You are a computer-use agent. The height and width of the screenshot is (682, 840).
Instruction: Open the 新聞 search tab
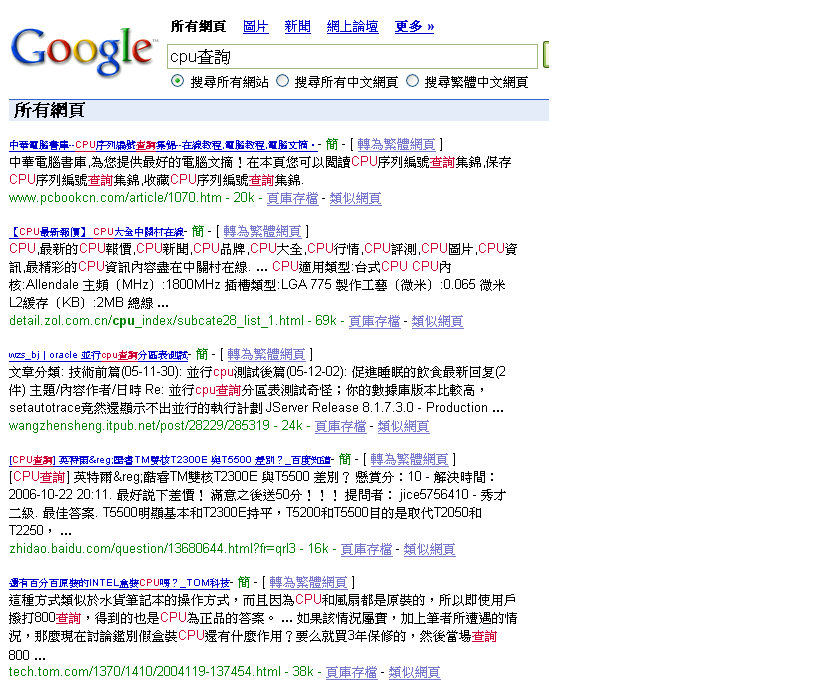tap(297, 26)
